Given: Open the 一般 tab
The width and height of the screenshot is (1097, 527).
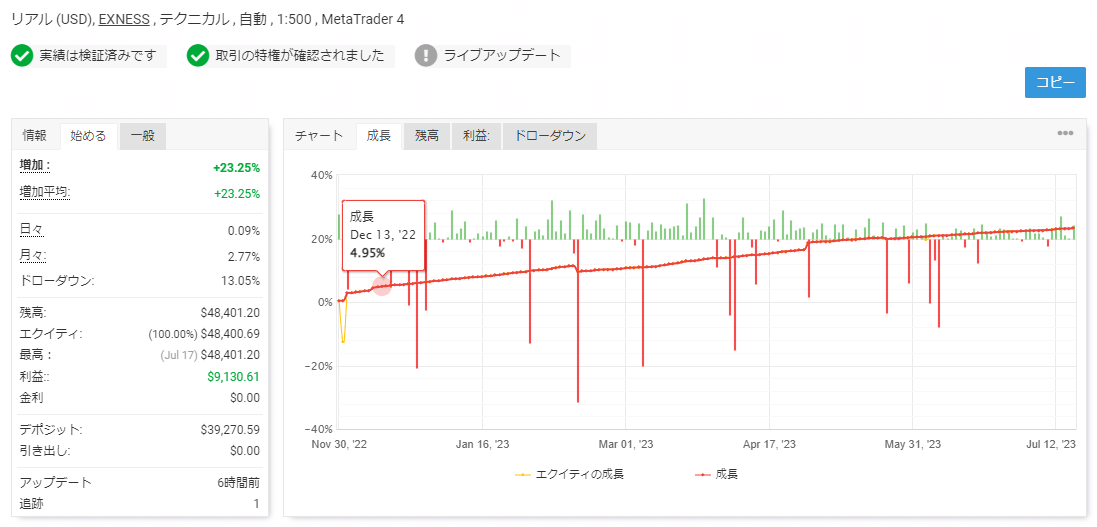Looking at the screenshot, I should click(142, 136).
